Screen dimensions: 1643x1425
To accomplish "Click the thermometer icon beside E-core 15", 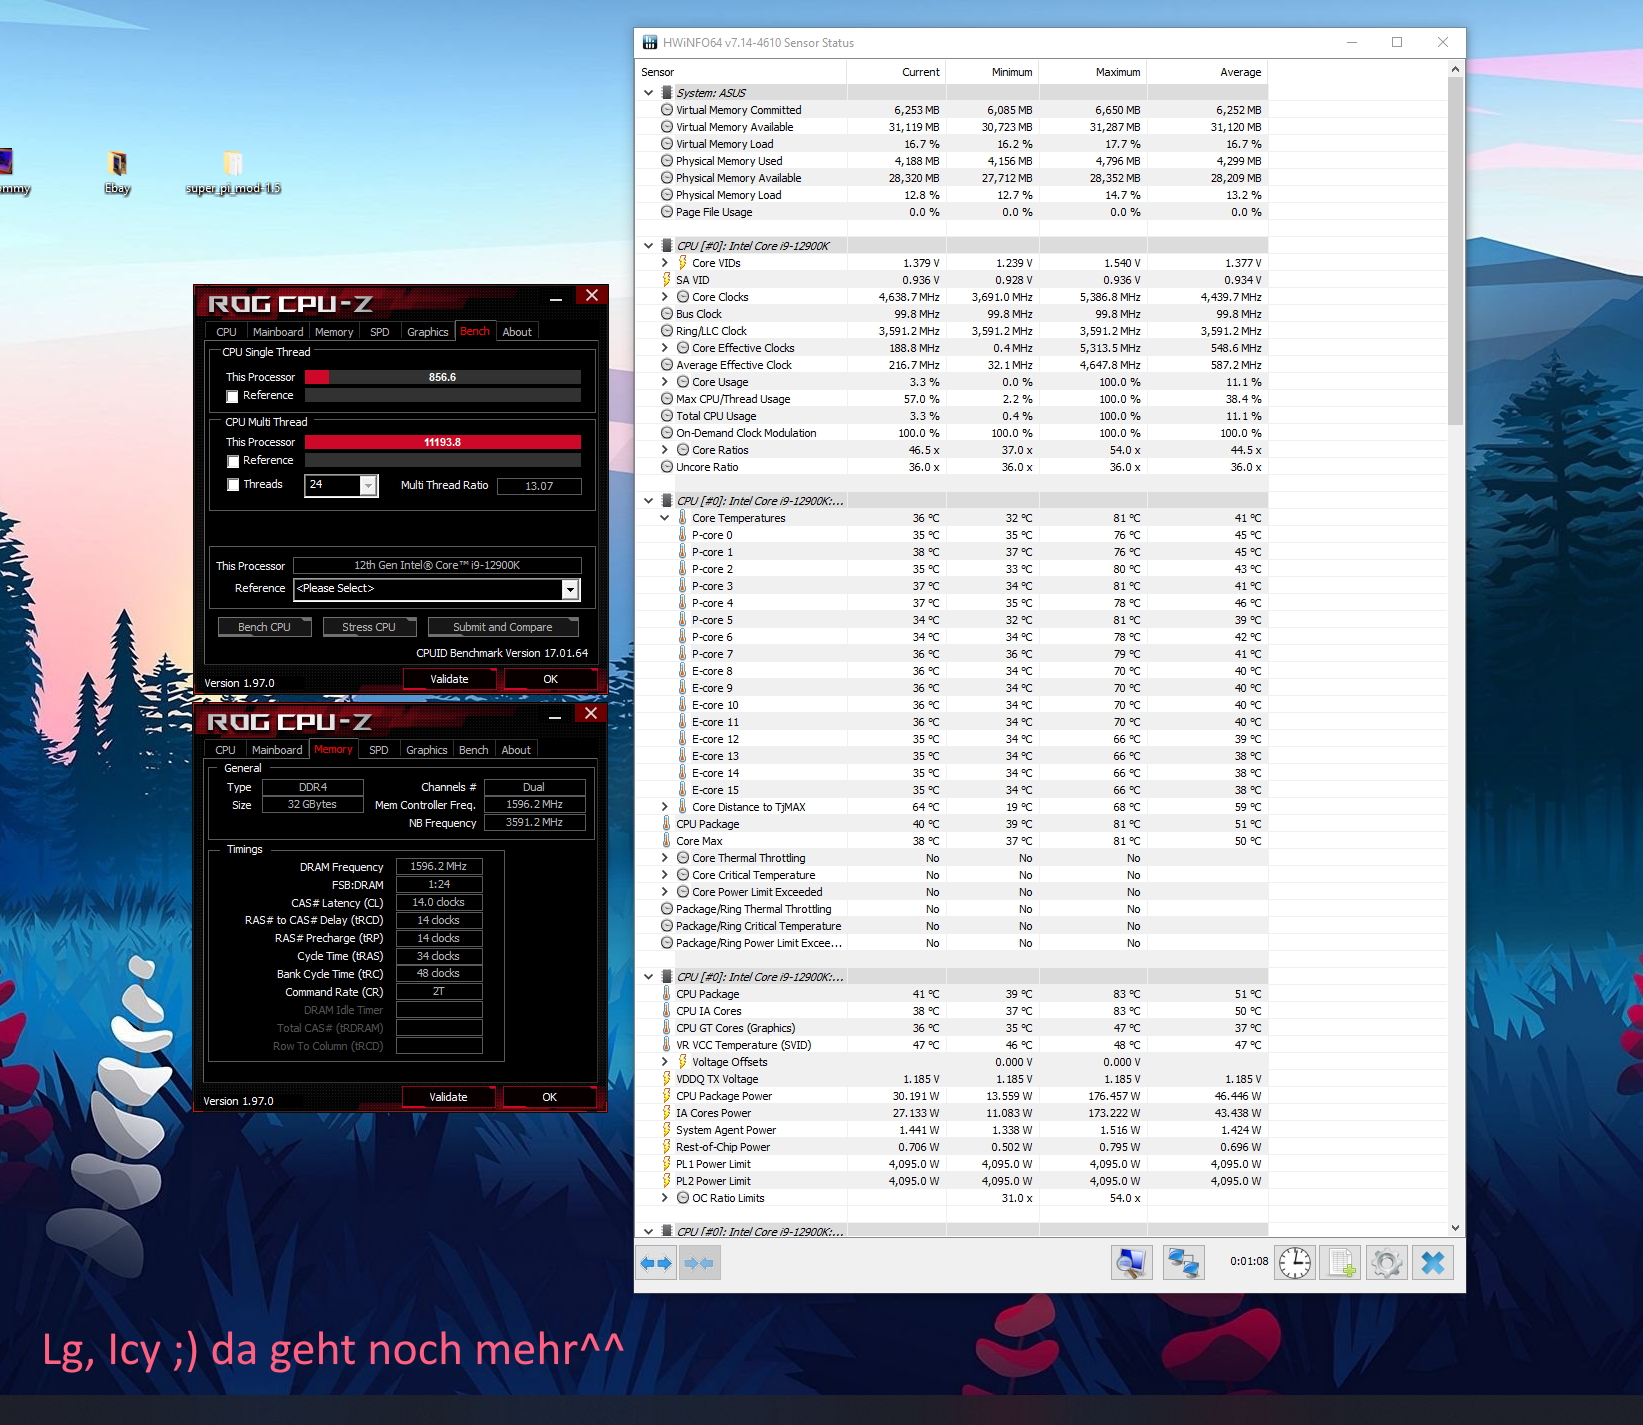I will coord(683,790).
